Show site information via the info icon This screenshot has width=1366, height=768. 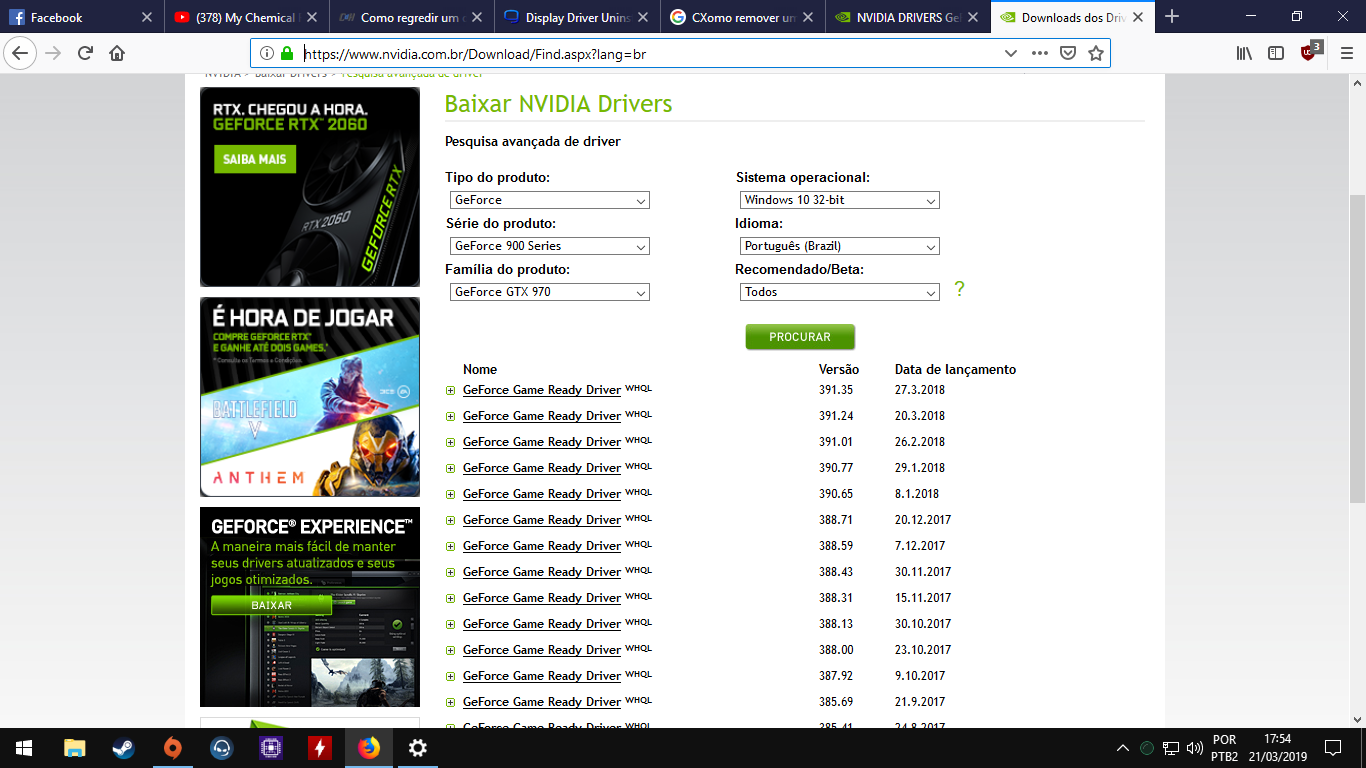[267, 53]
